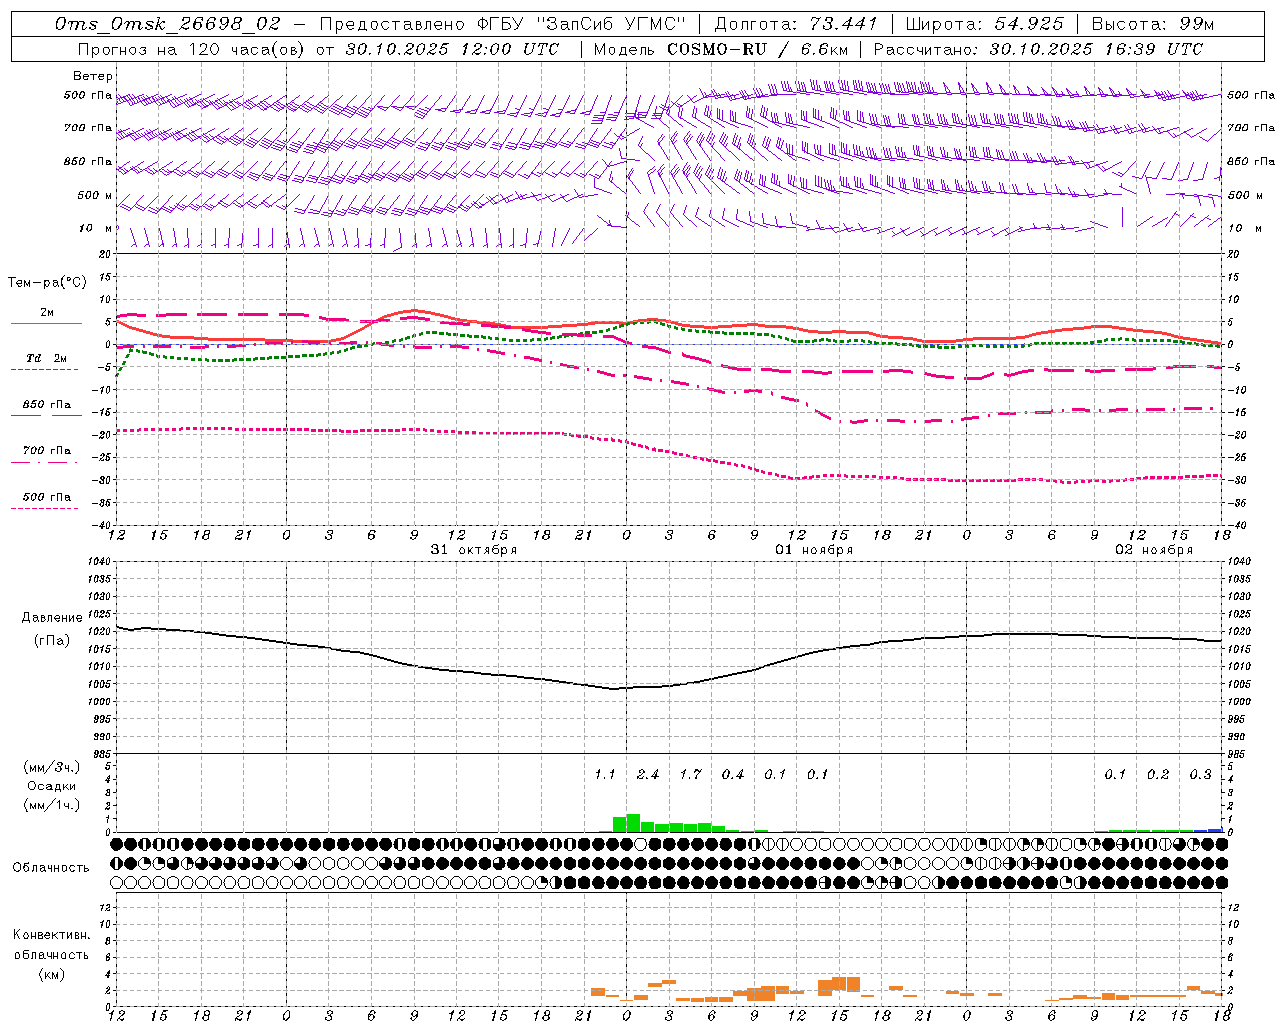Click the tallest green precipitation bar

pos(633,823)
